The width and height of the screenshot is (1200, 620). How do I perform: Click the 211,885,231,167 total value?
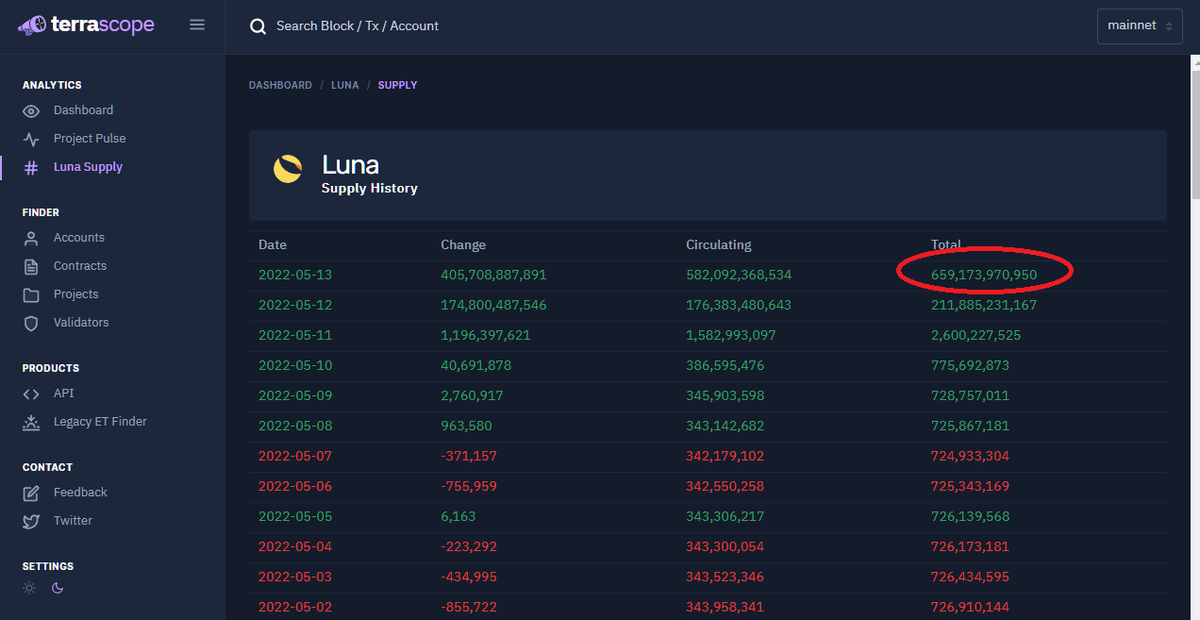coord(984,305)
